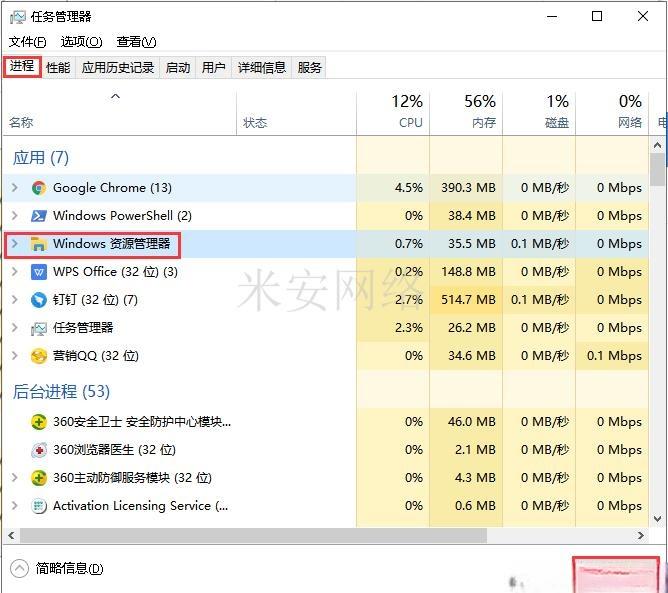Sort processes by 网络 column

(612, 112)
